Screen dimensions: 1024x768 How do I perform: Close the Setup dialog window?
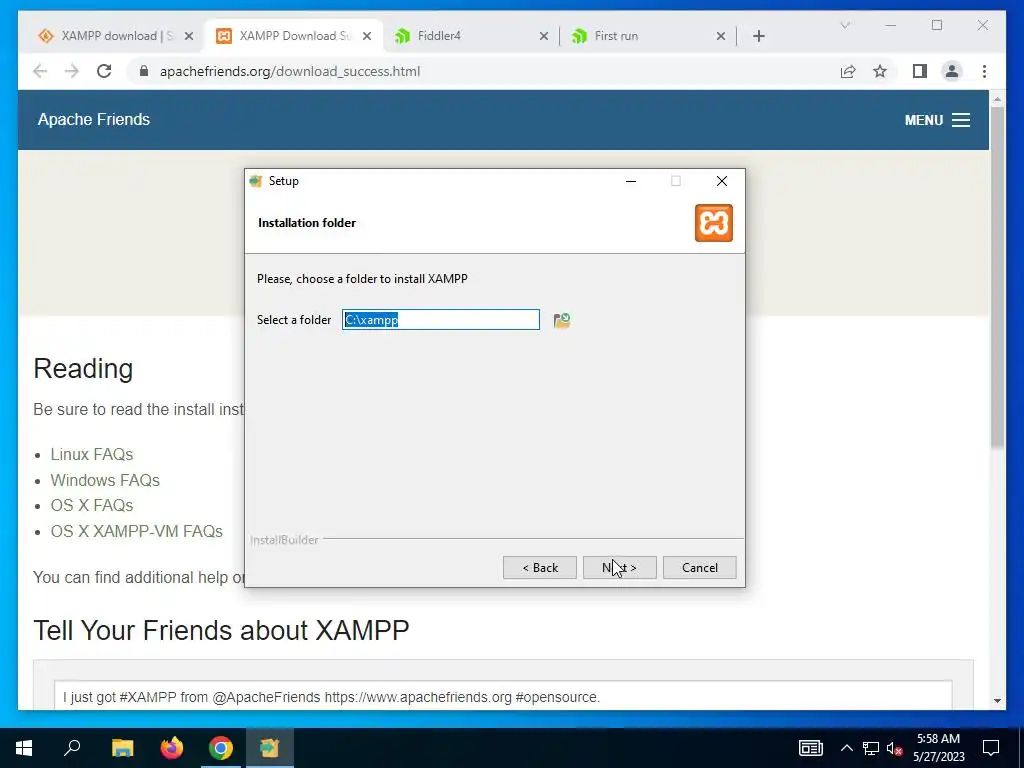click(722, 181)
